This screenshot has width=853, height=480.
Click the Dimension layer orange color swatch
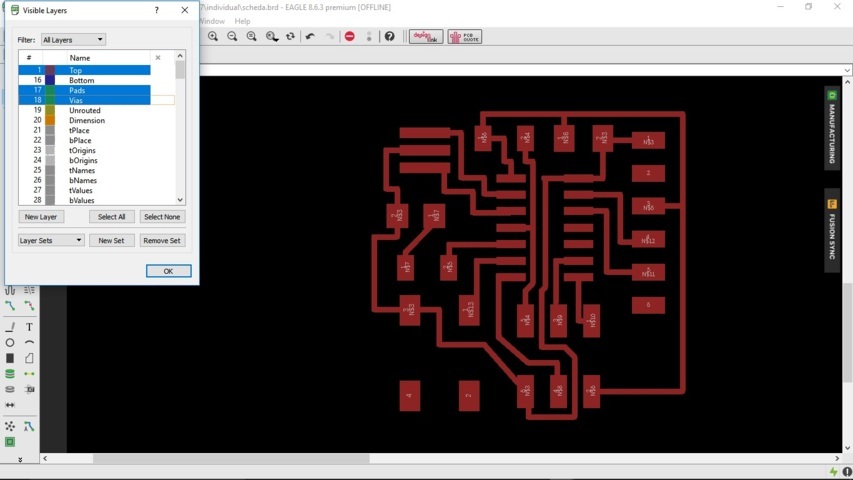pyautogui.click(x=50, y=120)
